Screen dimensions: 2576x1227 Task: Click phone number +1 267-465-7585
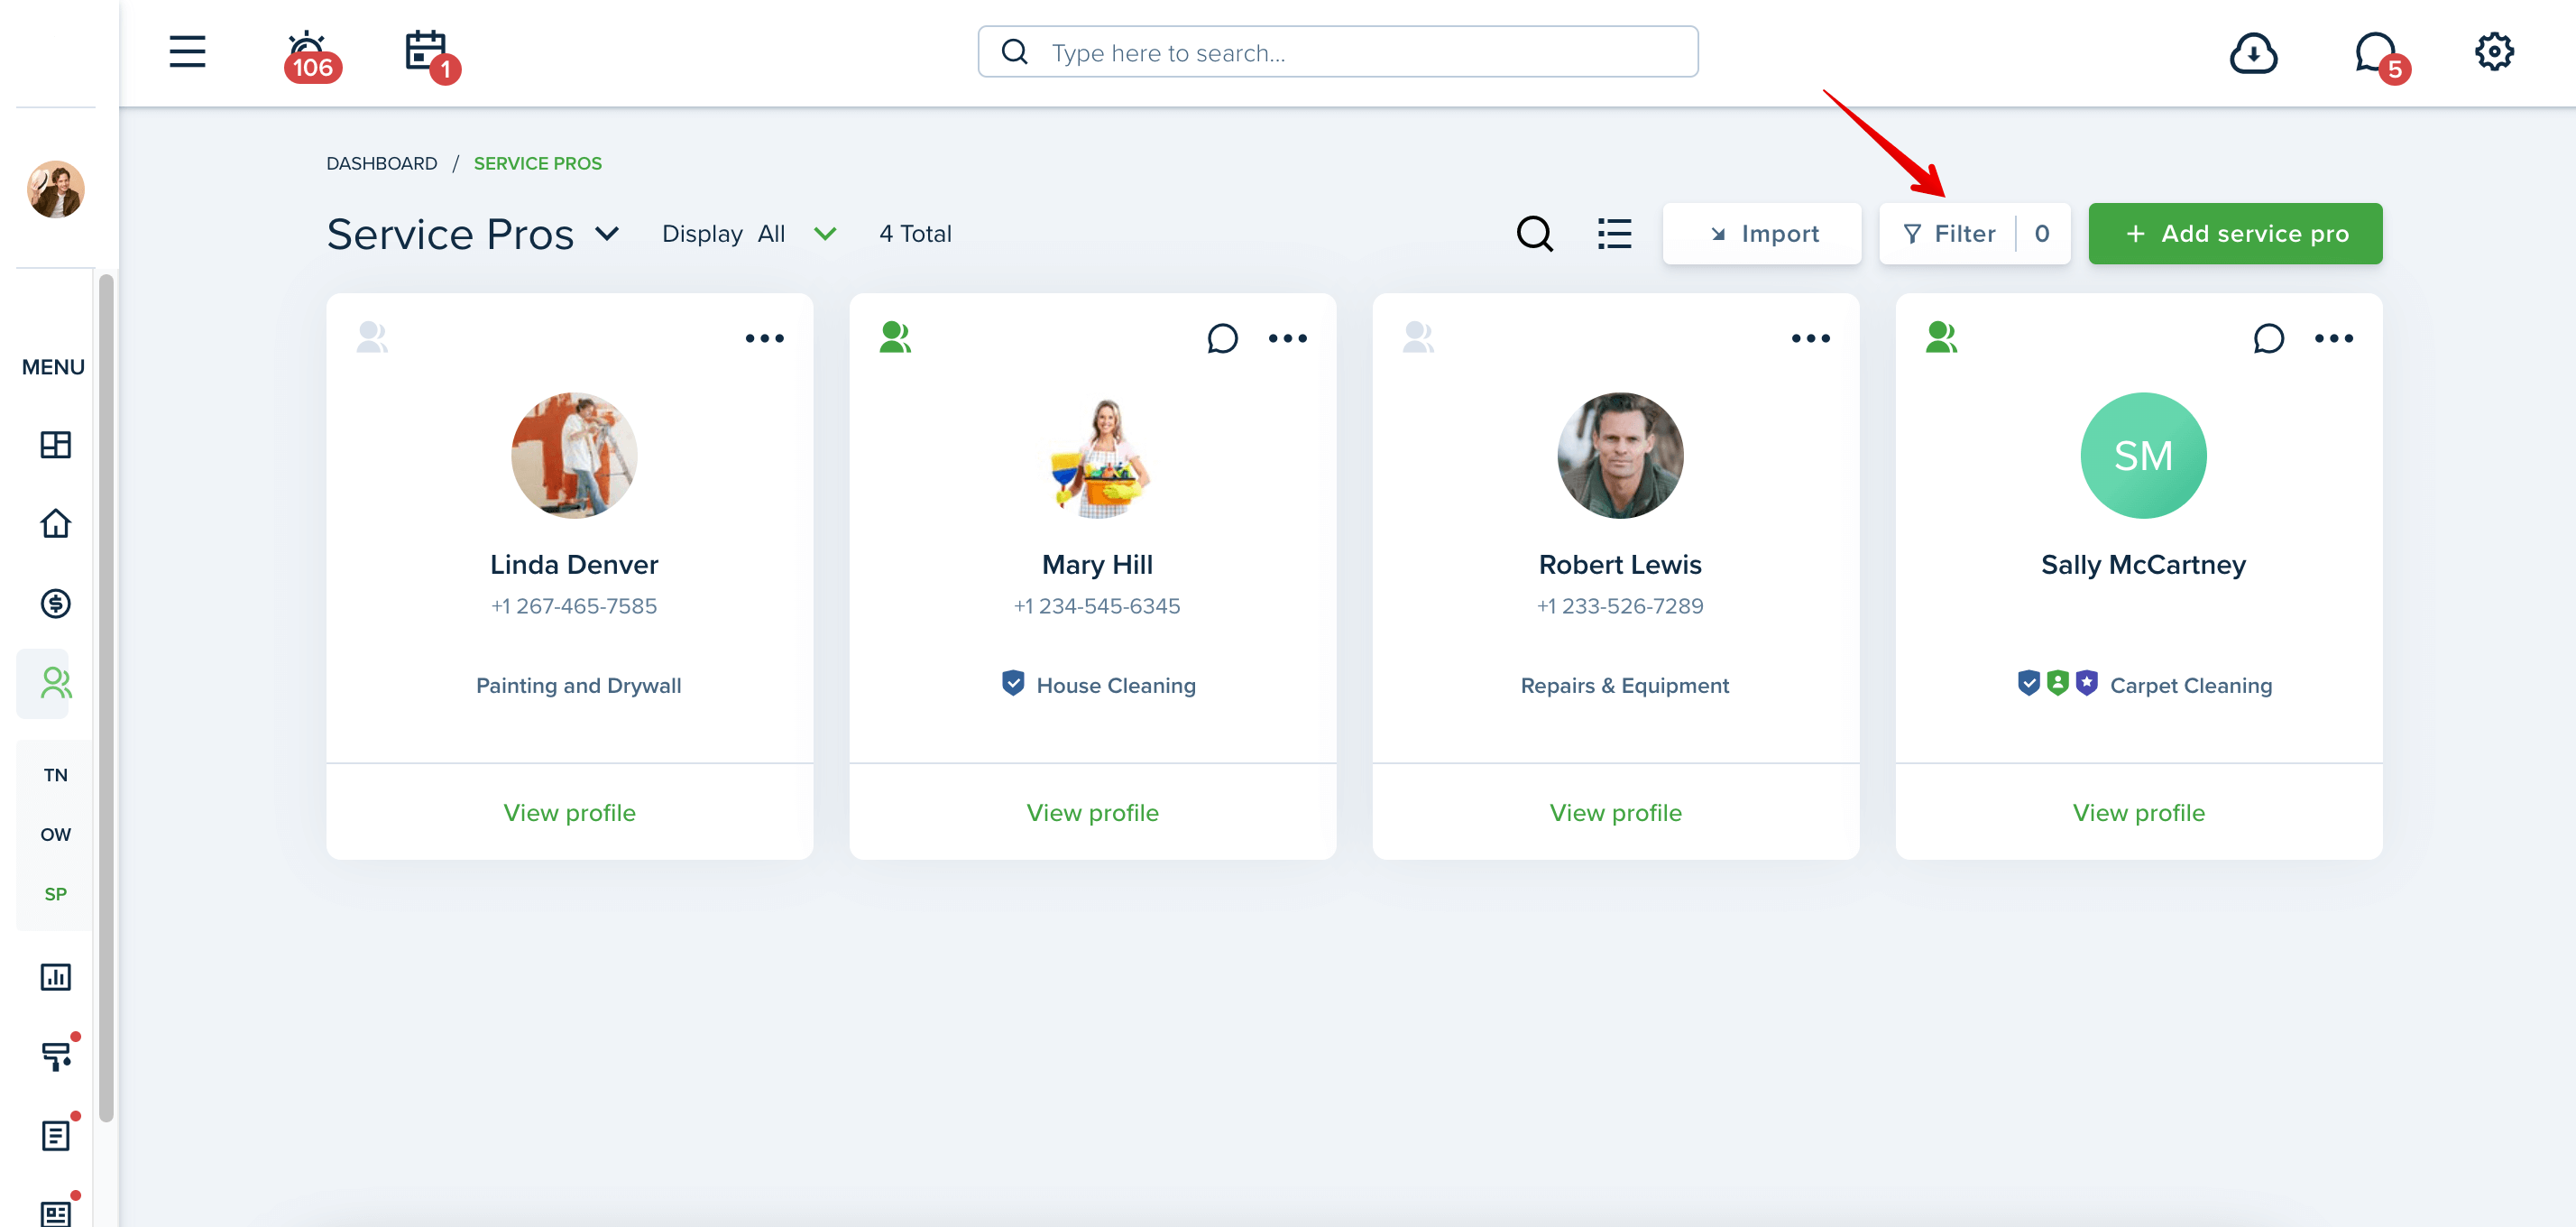pyautogui.click(x=574, y=606)
